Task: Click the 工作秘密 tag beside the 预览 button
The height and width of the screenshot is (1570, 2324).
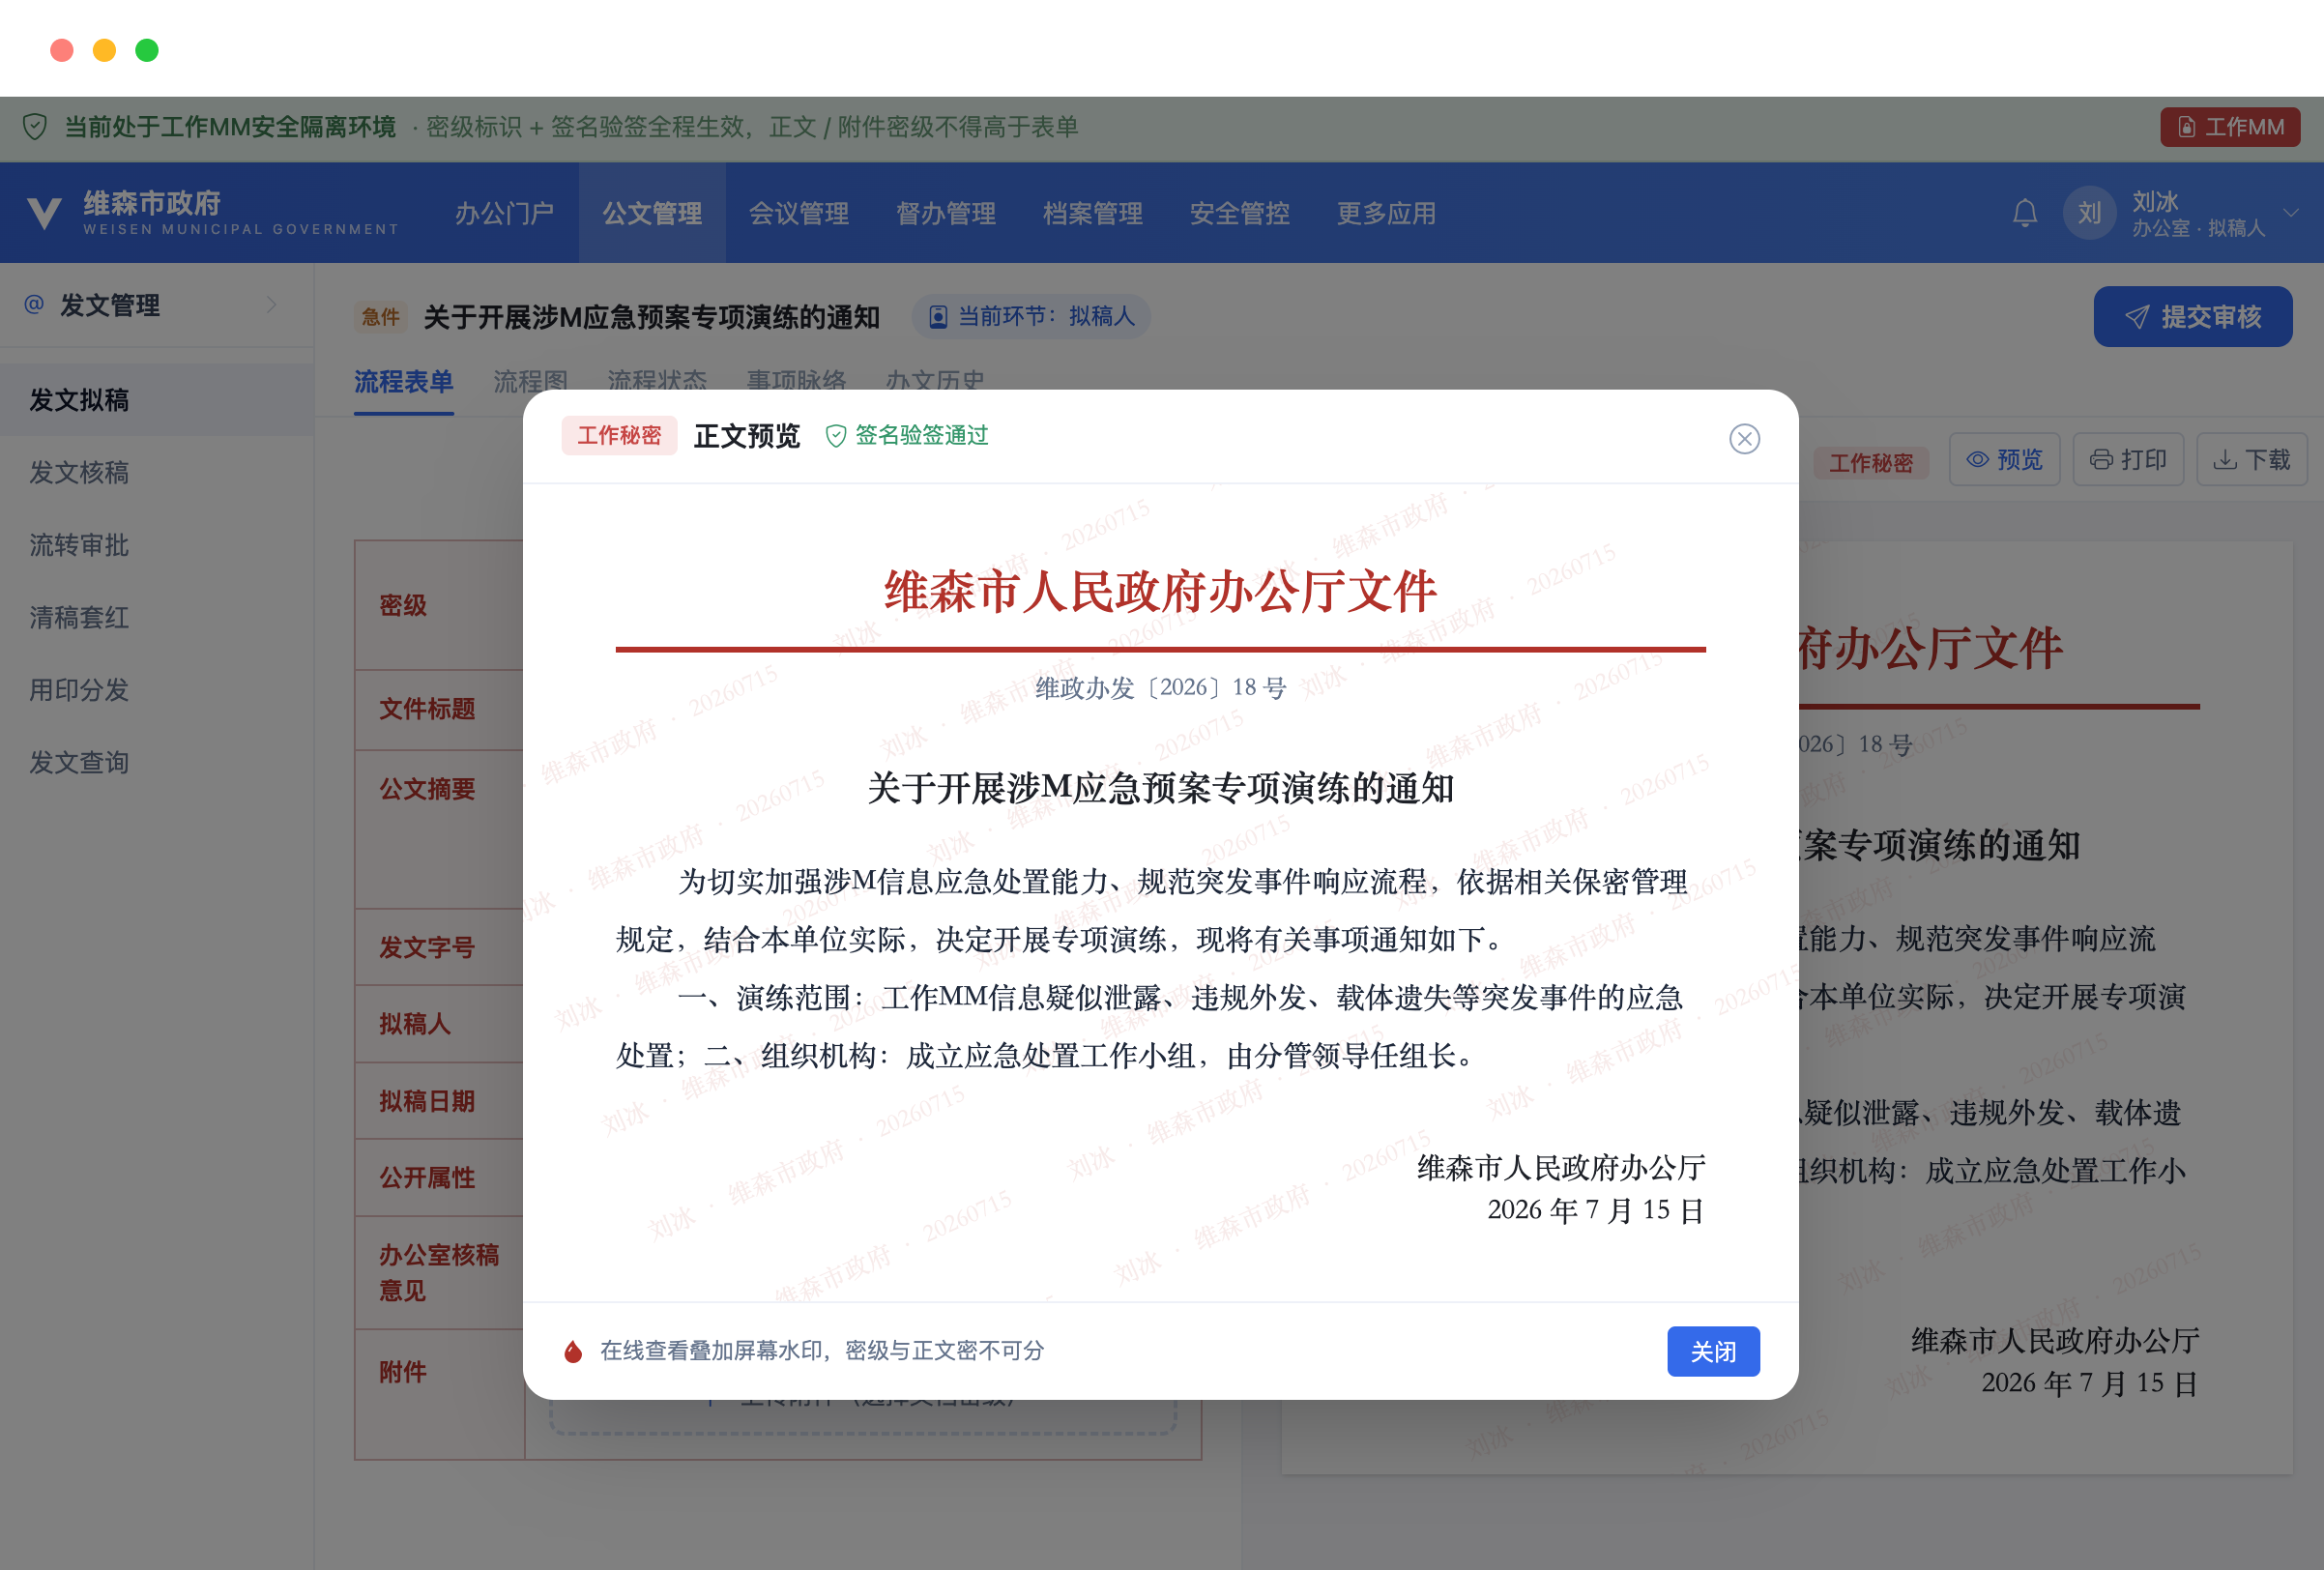Action: [x=1871, y=463]
